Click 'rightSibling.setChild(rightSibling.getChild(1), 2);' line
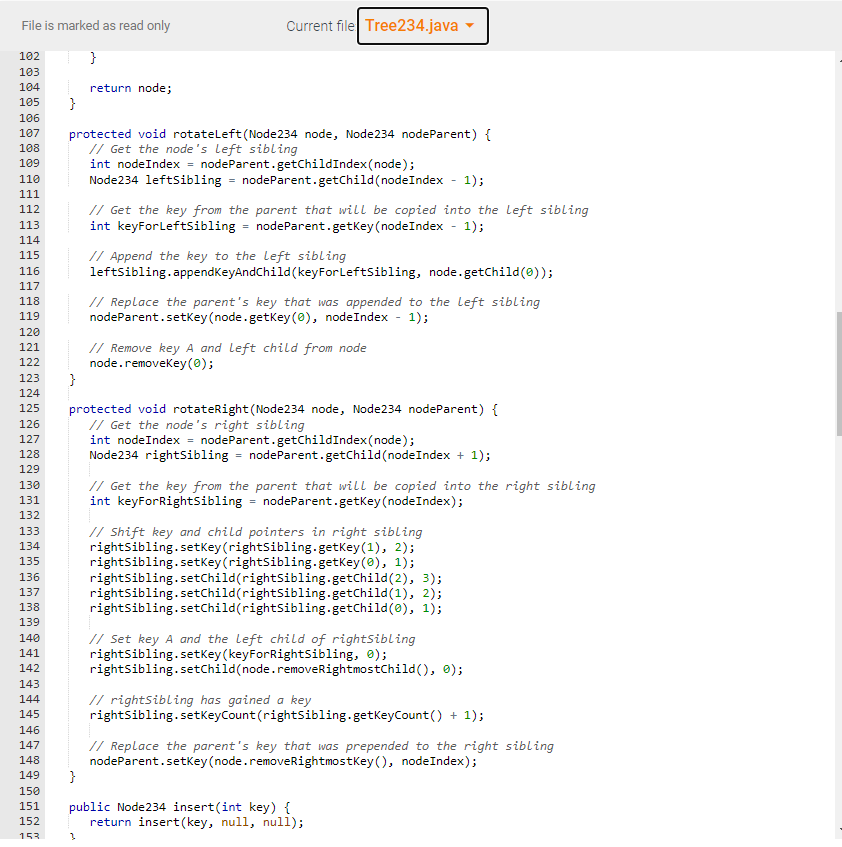This screenshot has height=847, width=842. (266, 593)
